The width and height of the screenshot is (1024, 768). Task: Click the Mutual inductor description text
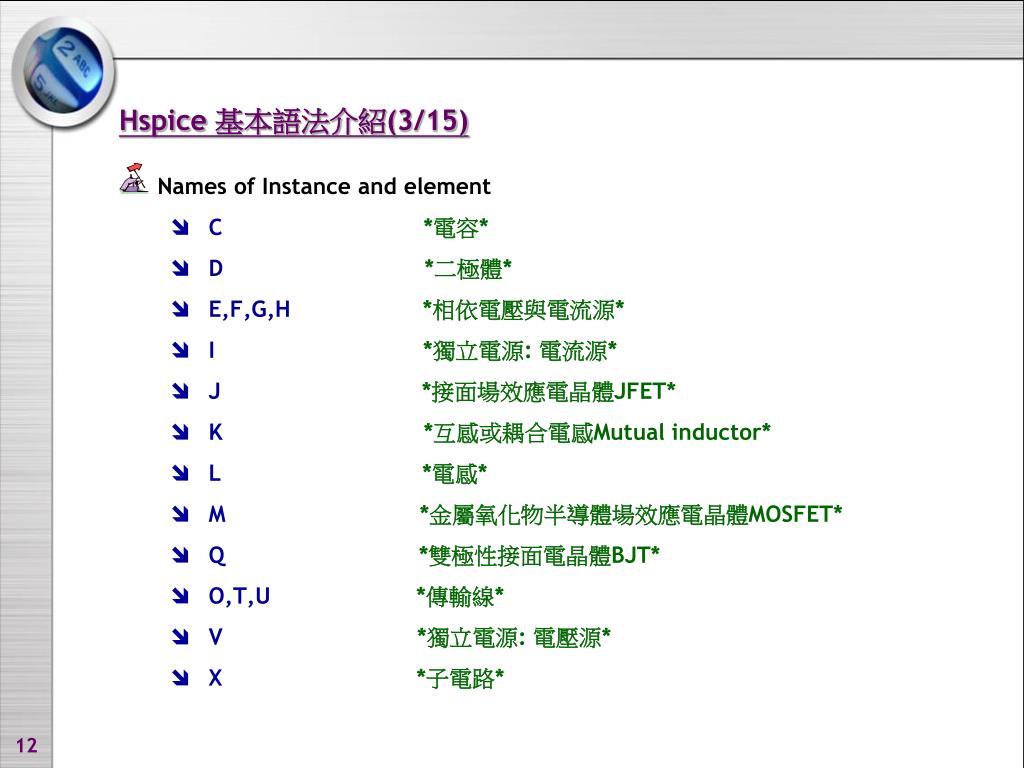(597, 432)
